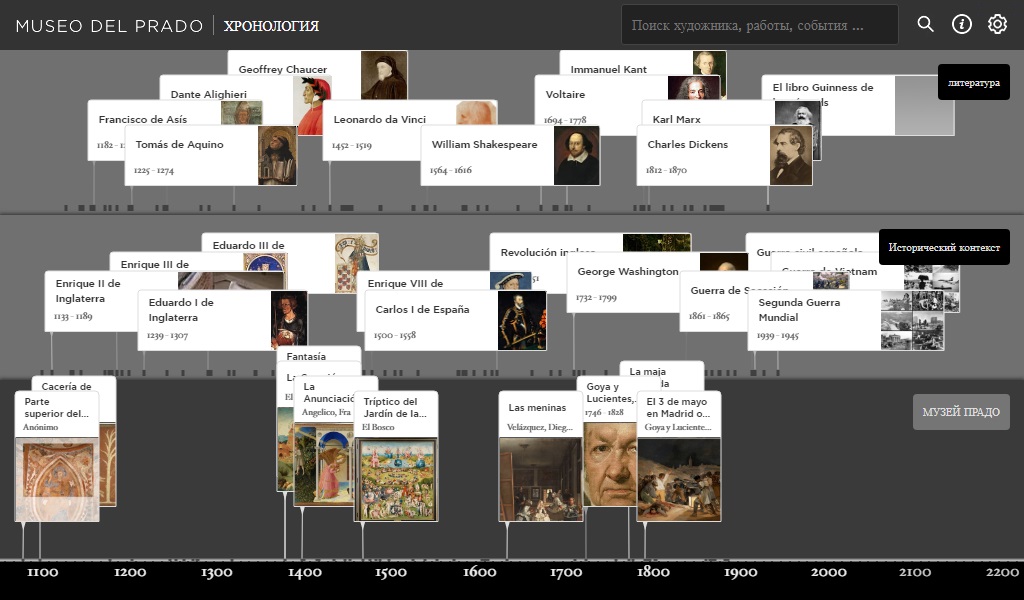The image size is (1024, 600).
Task: Select the МУЗЕЙ ПРАДО category button
Action: 961,412
